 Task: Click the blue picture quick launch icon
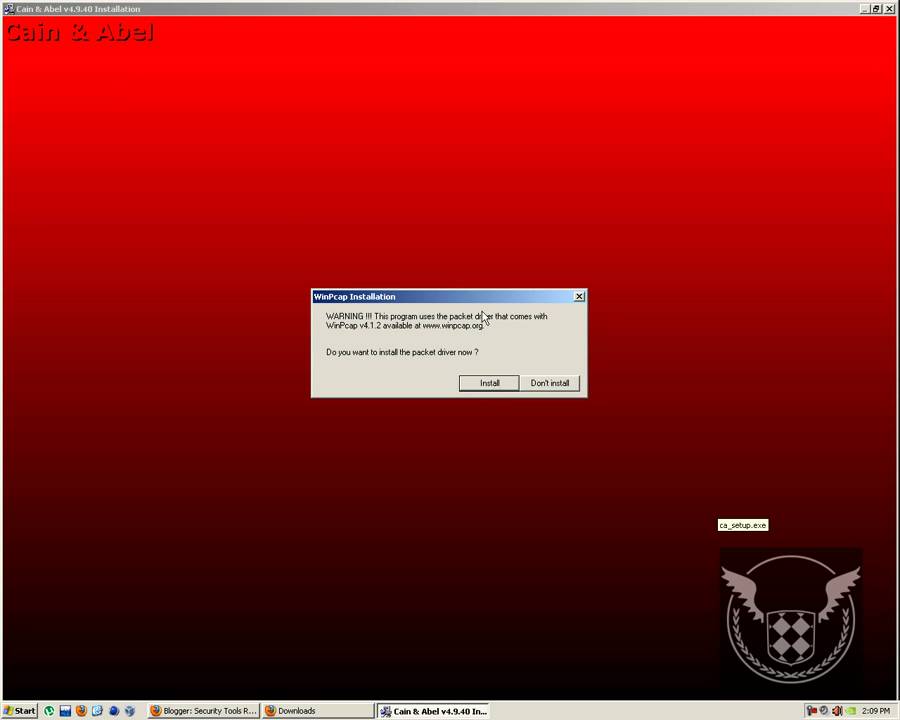click(65, 711)
